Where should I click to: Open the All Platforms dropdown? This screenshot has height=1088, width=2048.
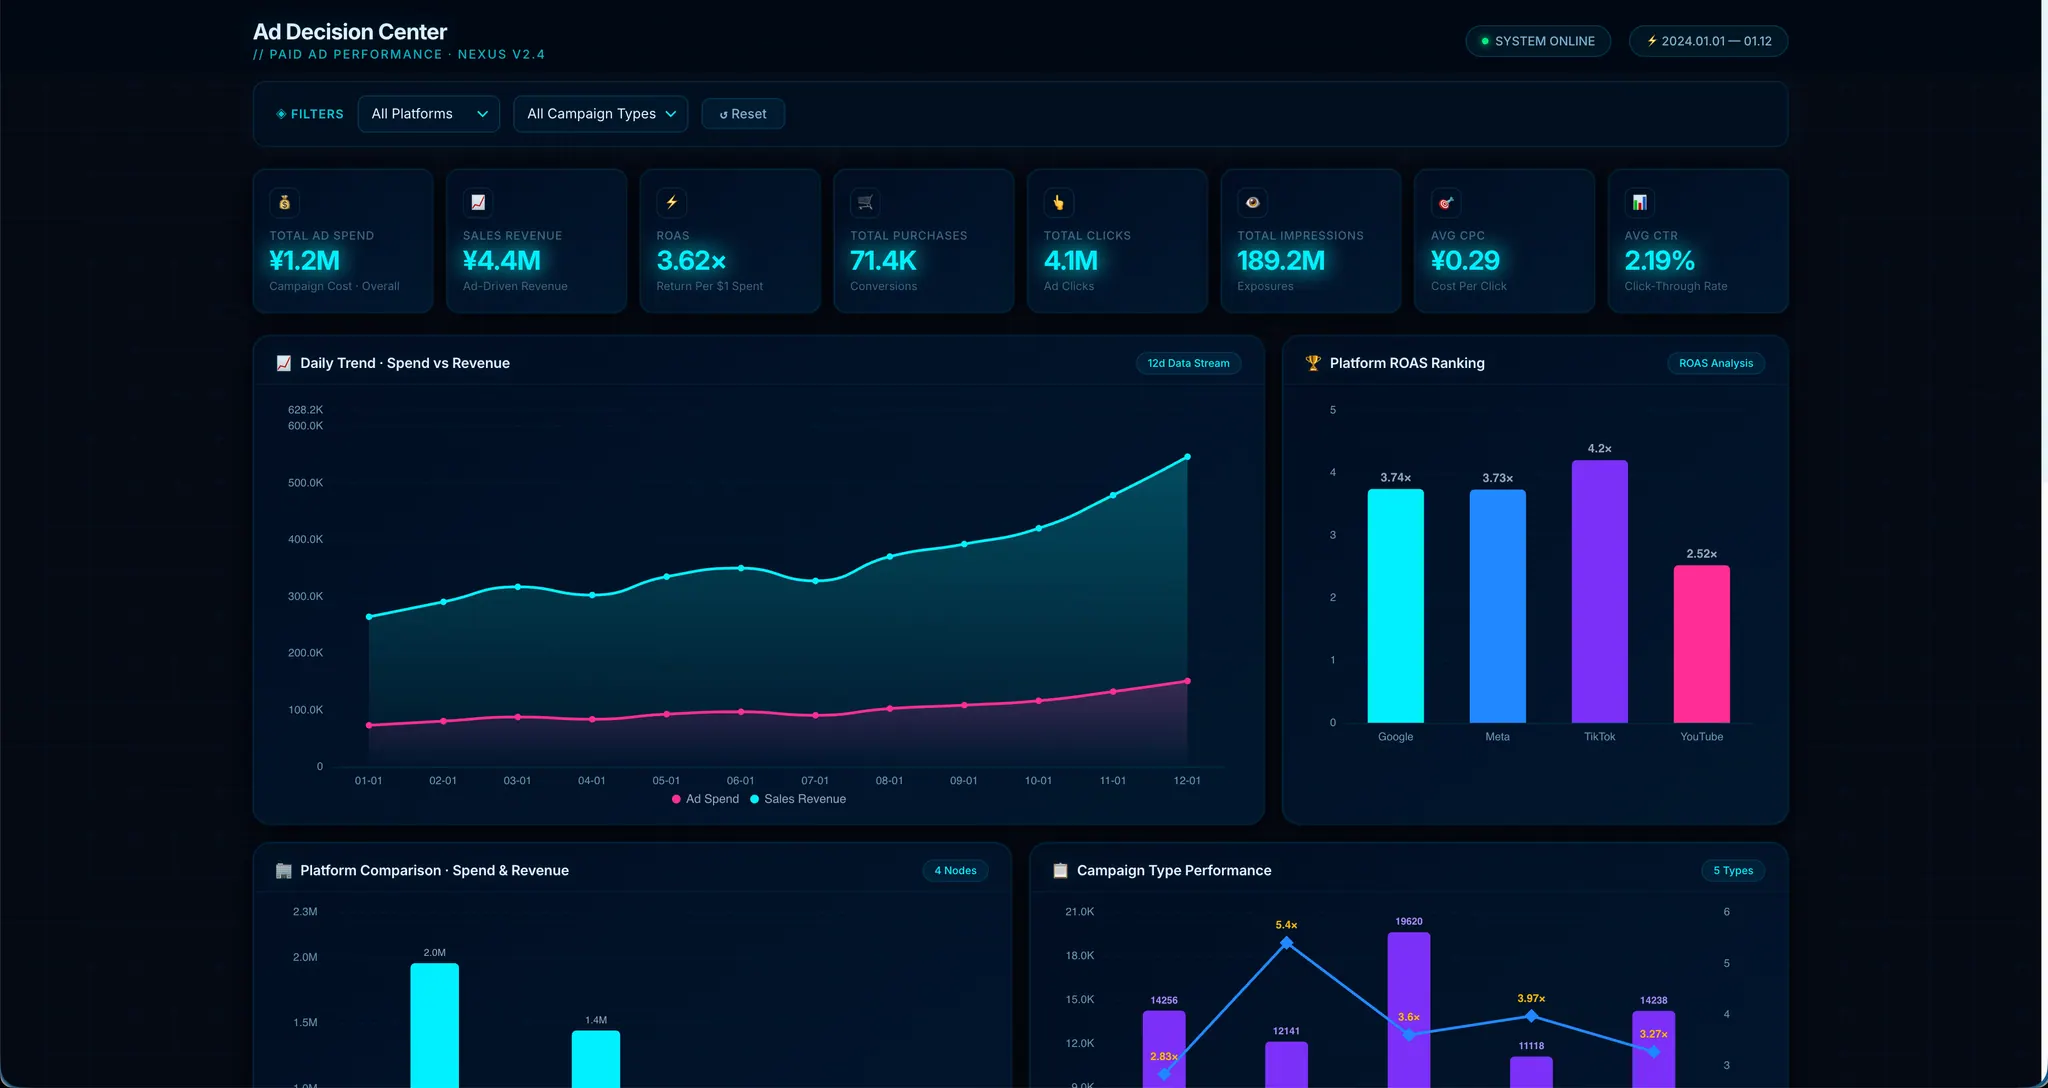click(x=429, y=114)
